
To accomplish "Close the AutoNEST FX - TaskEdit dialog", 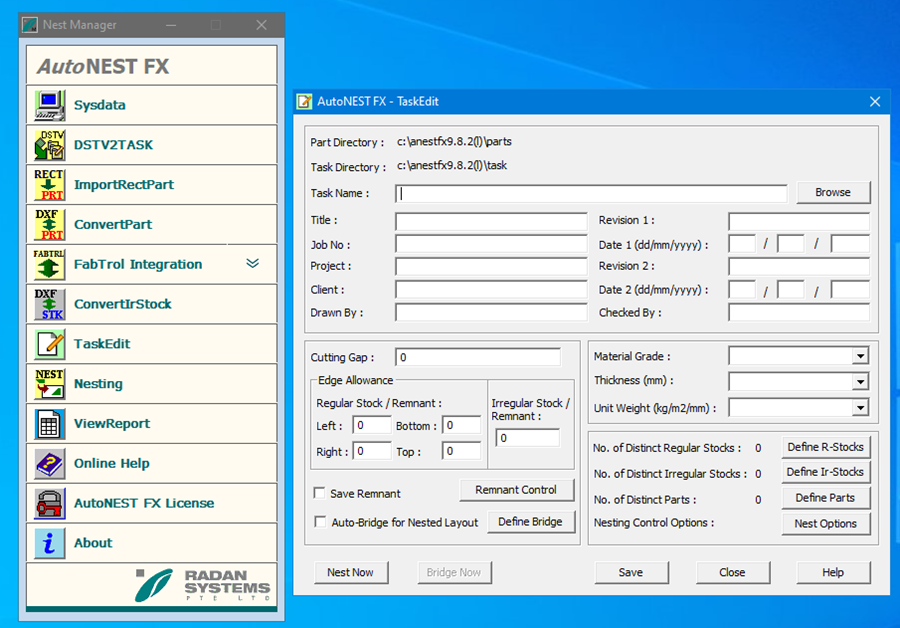I will 875,102.
